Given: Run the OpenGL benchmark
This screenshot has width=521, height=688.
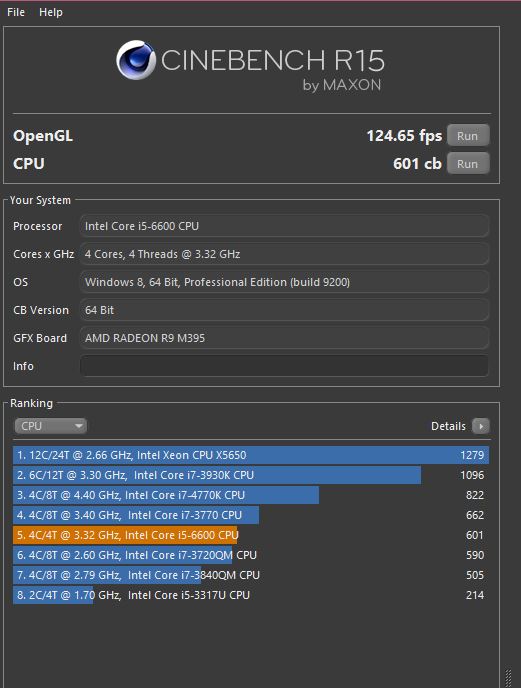Looking at the screenshot, I should pyautogui.click(x=468, y=136).
